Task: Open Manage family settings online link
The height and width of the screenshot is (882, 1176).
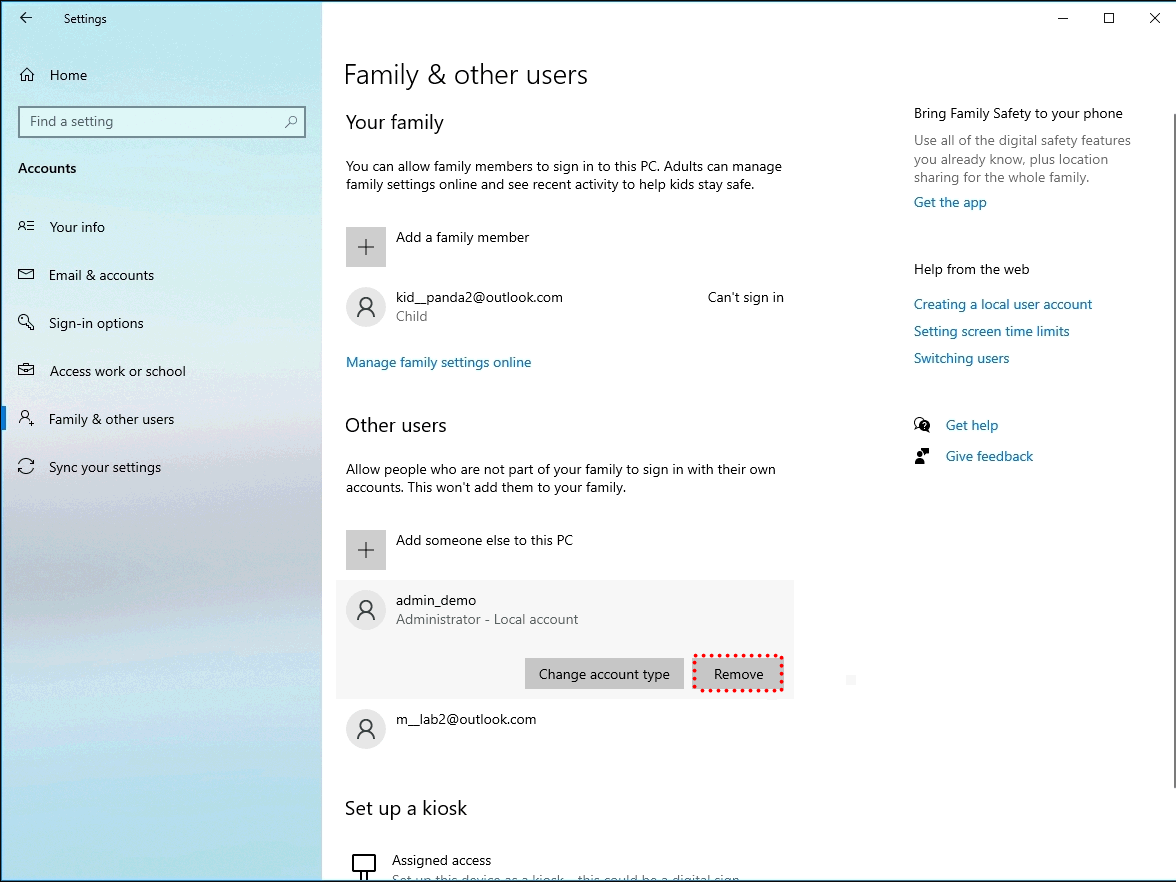Action: [x=438, y=362]
